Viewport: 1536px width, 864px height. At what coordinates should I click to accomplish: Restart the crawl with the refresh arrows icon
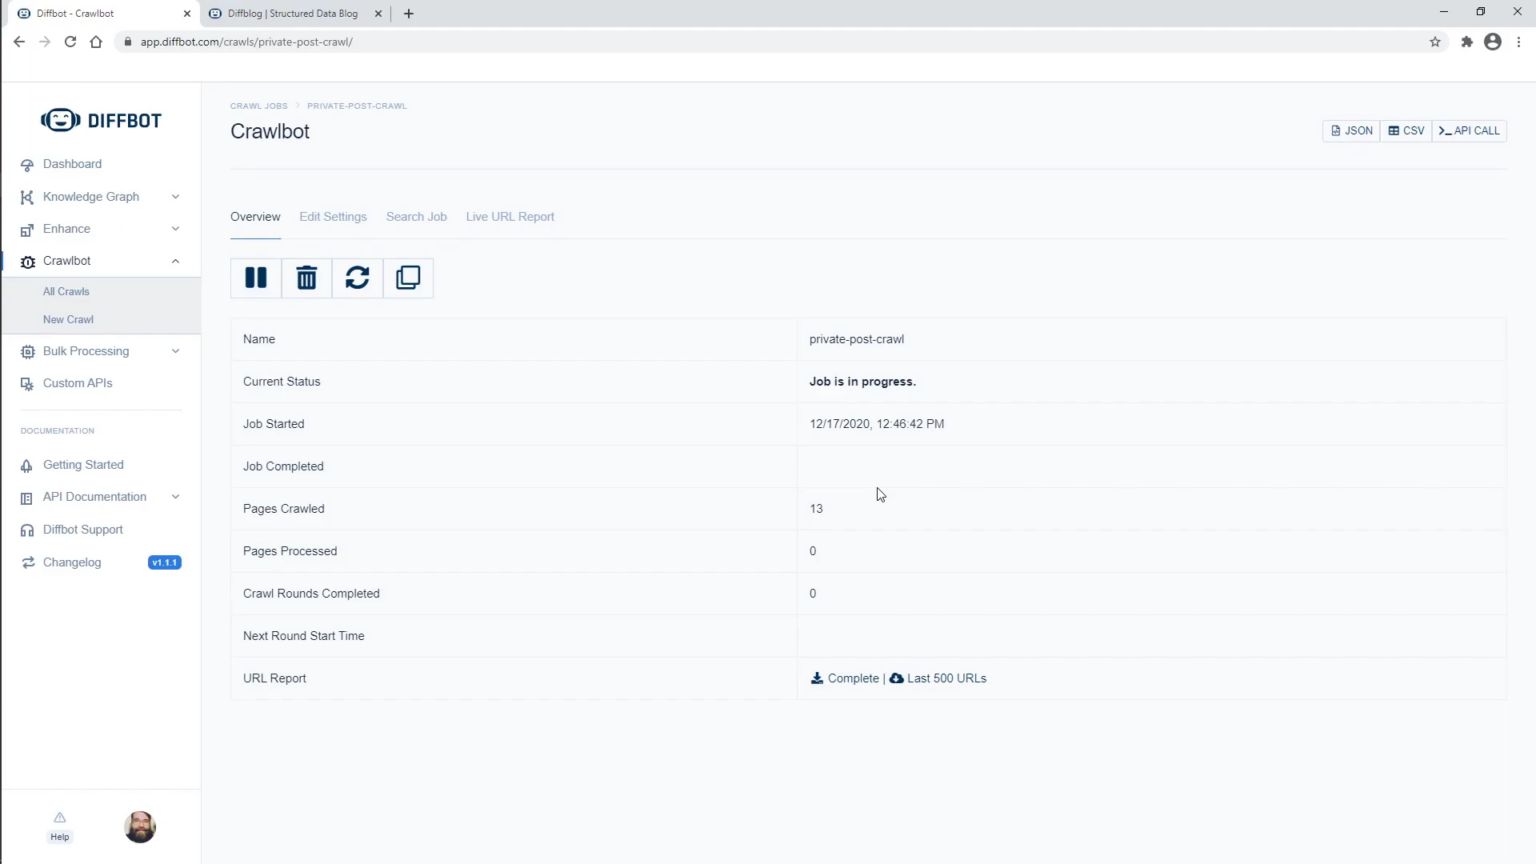click(x=357, y=278)
